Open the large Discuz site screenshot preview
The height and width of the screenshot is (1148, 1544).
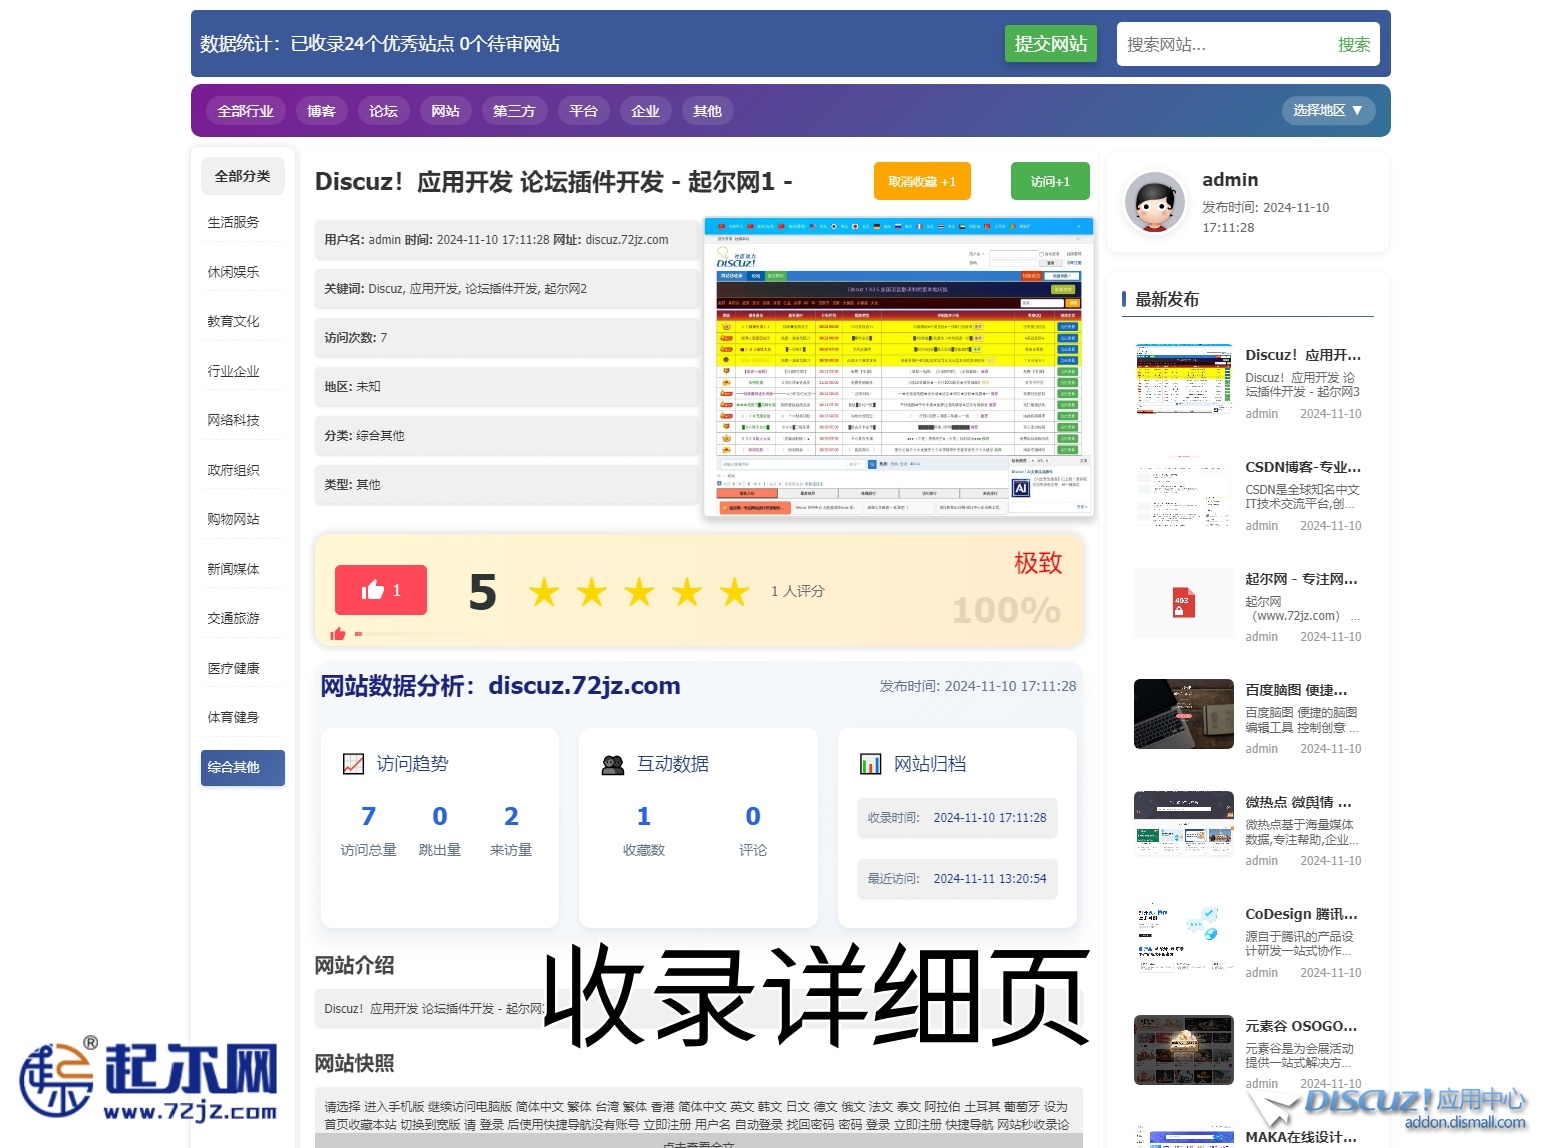point(898,367)
